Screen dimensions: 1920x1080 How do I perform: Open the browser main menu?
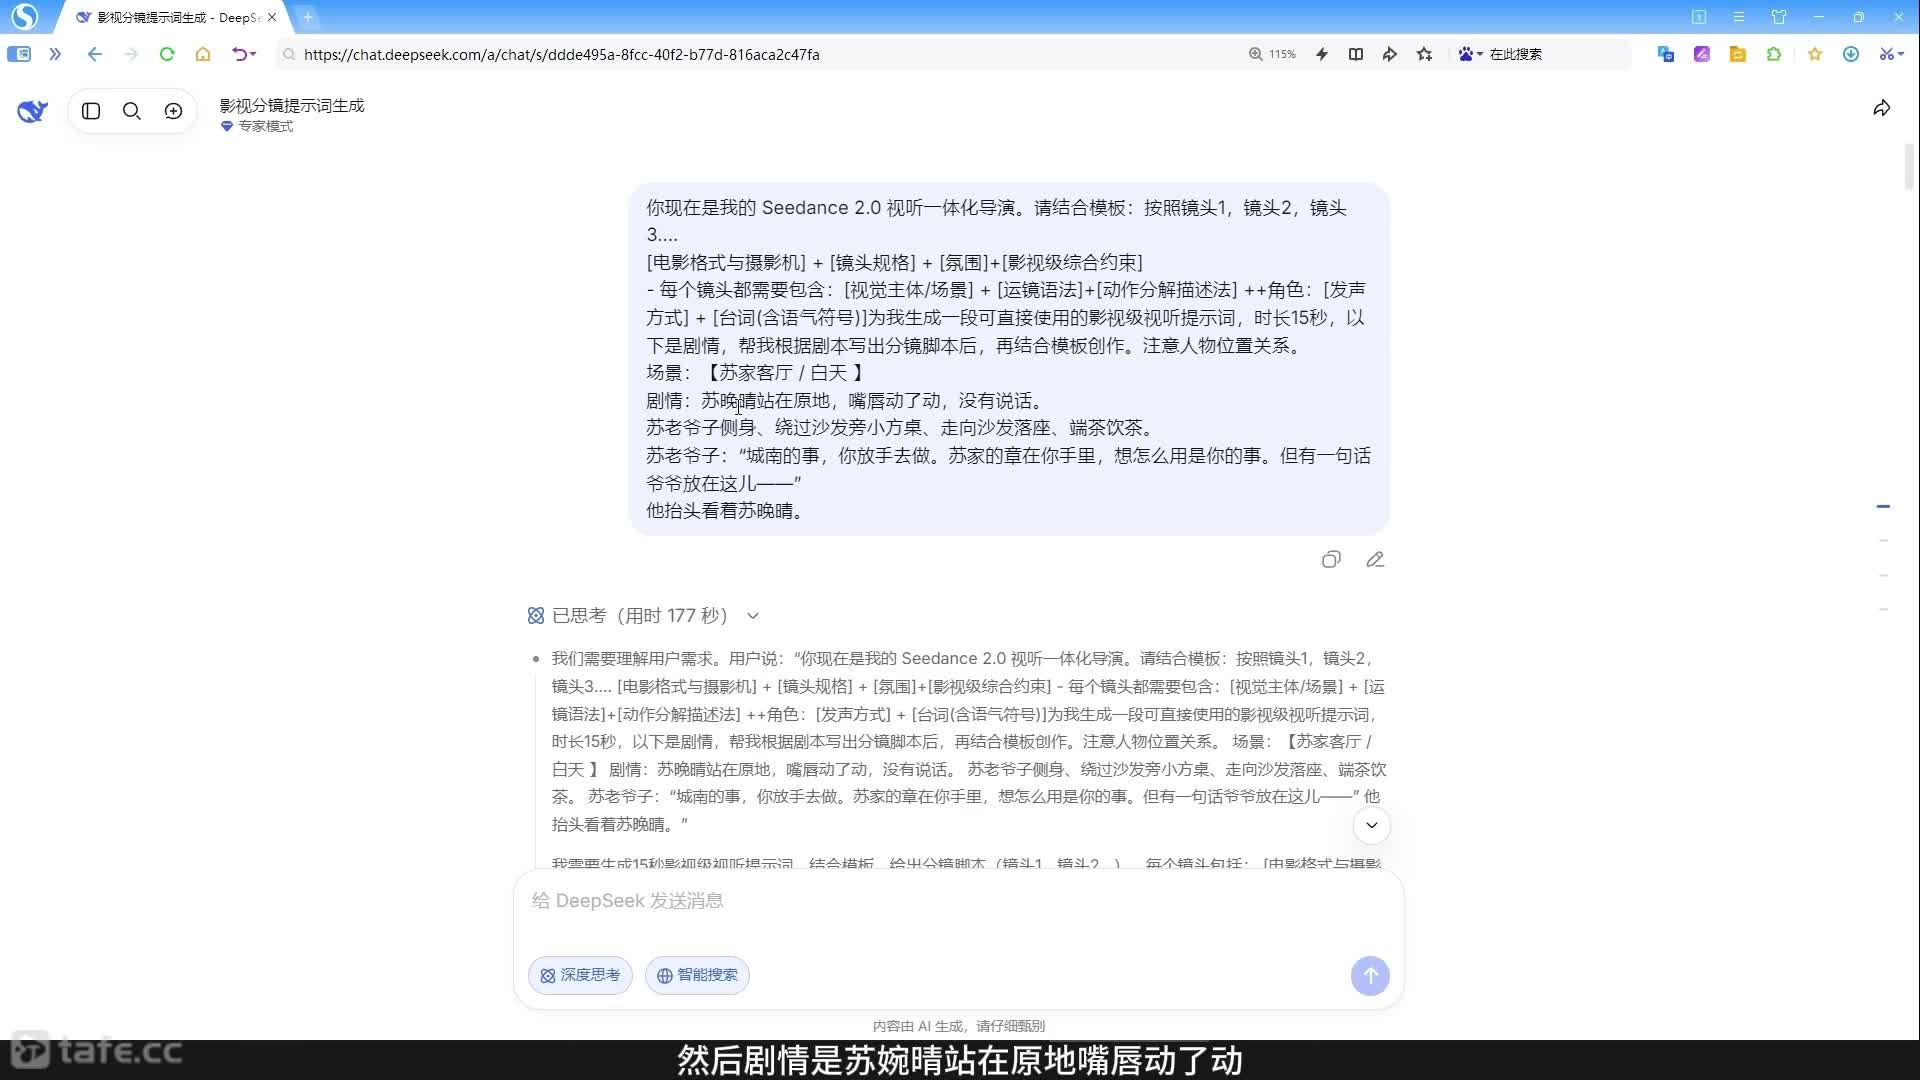coord(1739,17)
